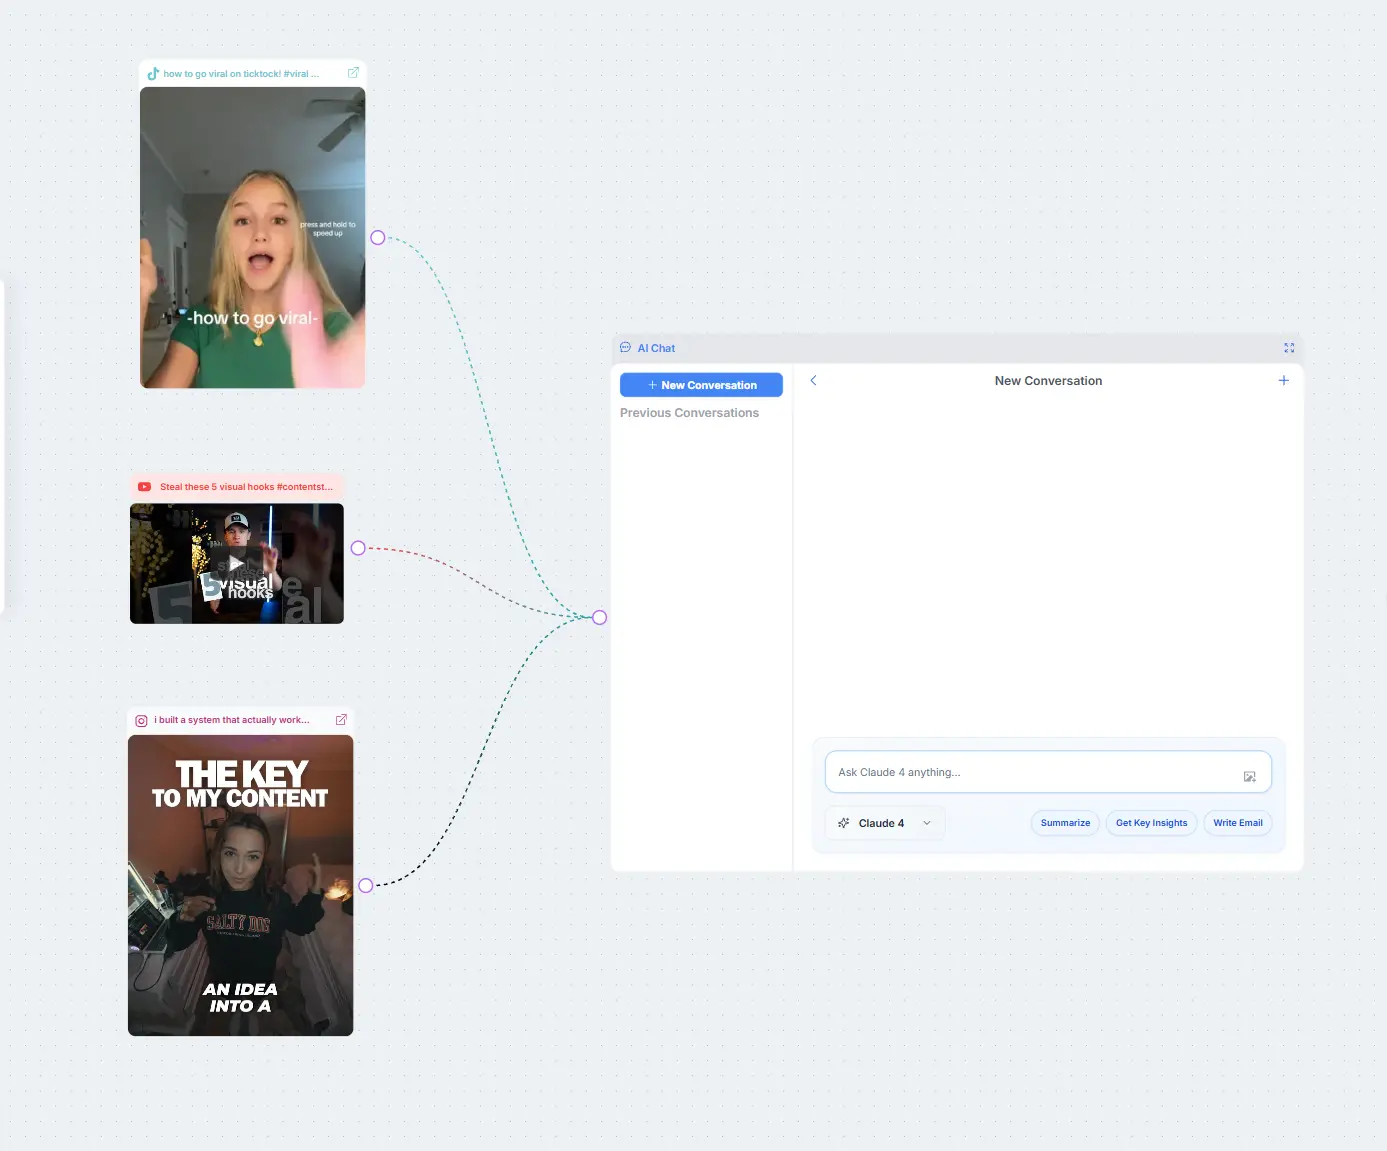
Task: Click the AI Chat bubble icon
Action: (x=626, y=348)
